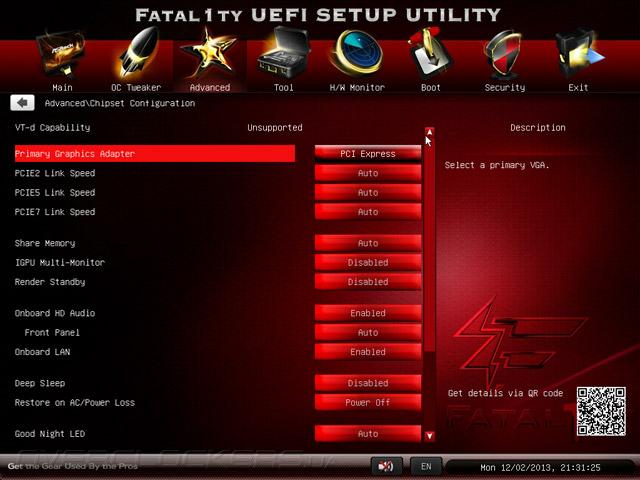Screen dimensions: 640x480
Task: Select the PCIE5 Link Speed label
Action: [x=55, y=193]
